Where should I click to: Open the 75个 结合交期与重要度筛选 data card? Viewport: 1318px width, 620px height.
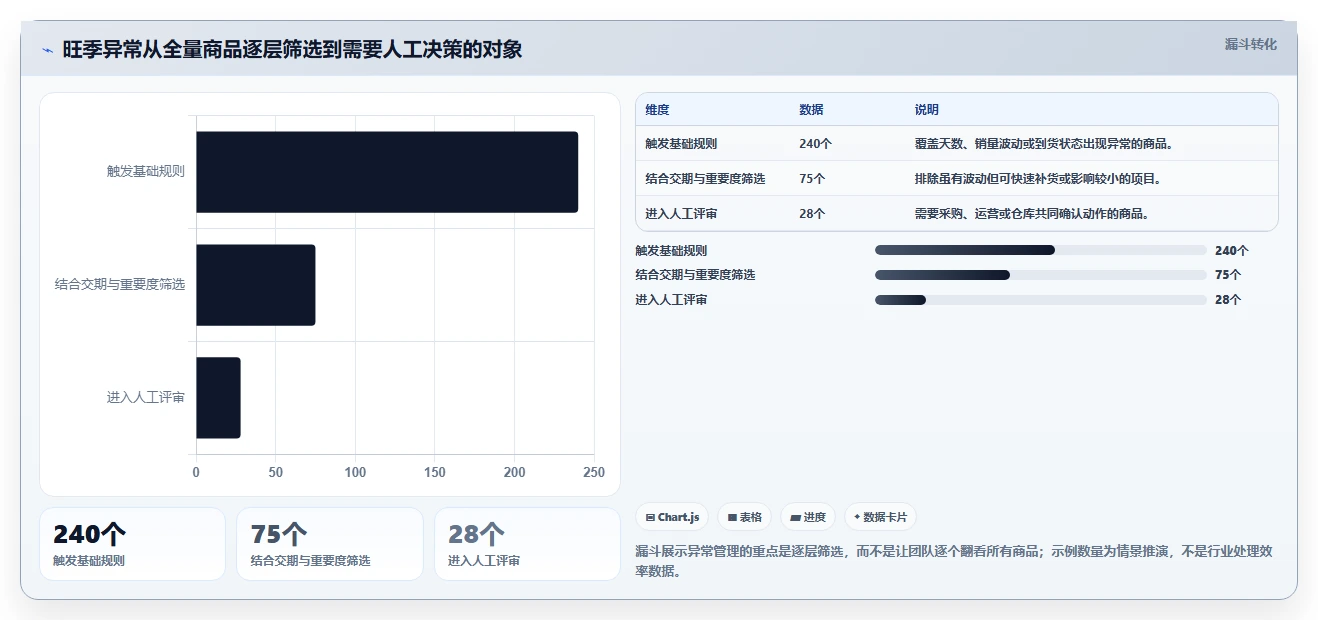(330, 544)
